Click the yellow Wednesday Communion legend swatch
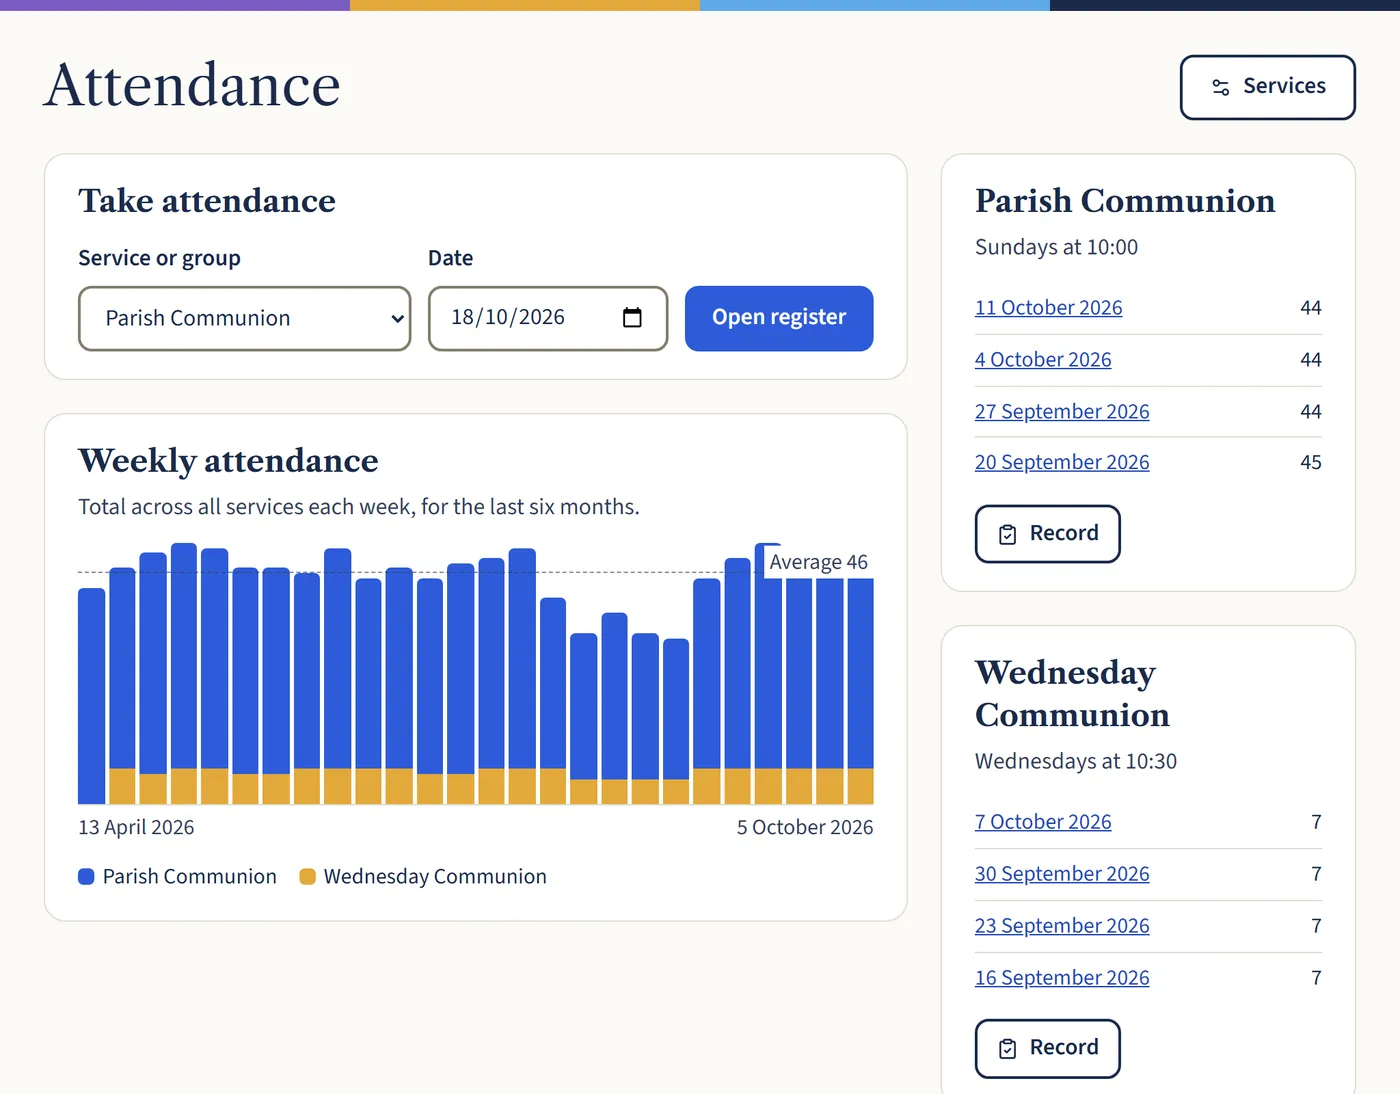The image size is (1400, 1094). [x=307, y=877]
